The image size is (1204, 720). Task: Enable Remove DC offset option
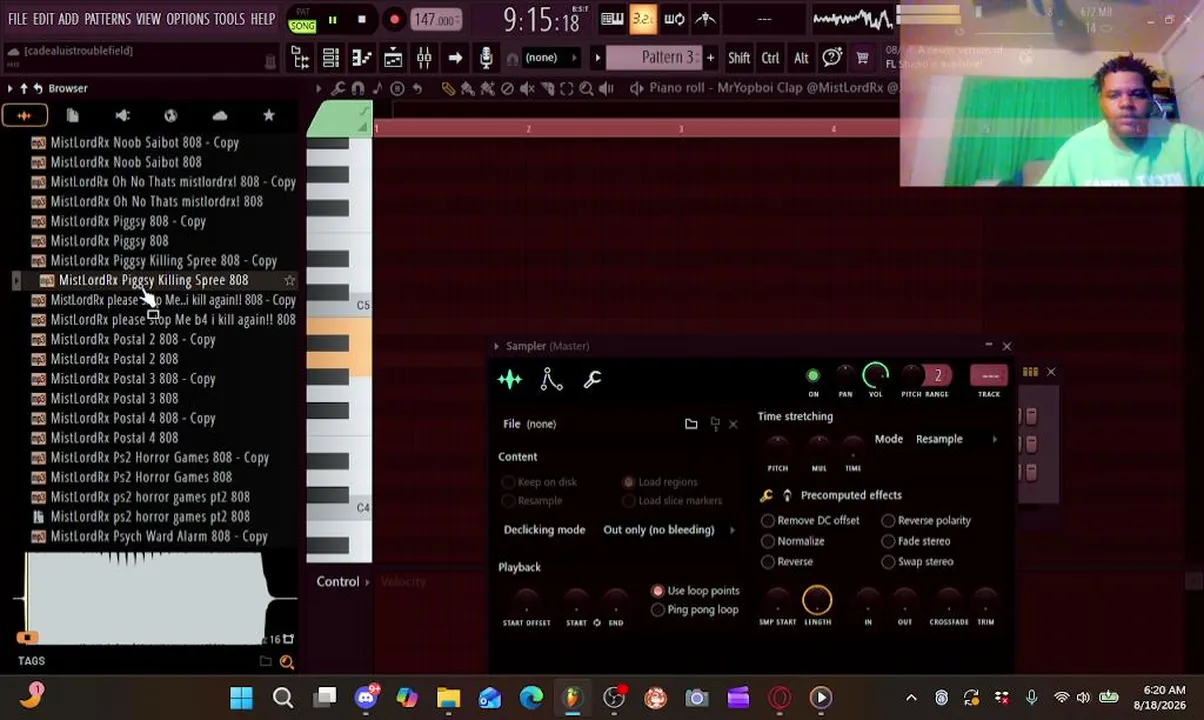click(768, 521)
